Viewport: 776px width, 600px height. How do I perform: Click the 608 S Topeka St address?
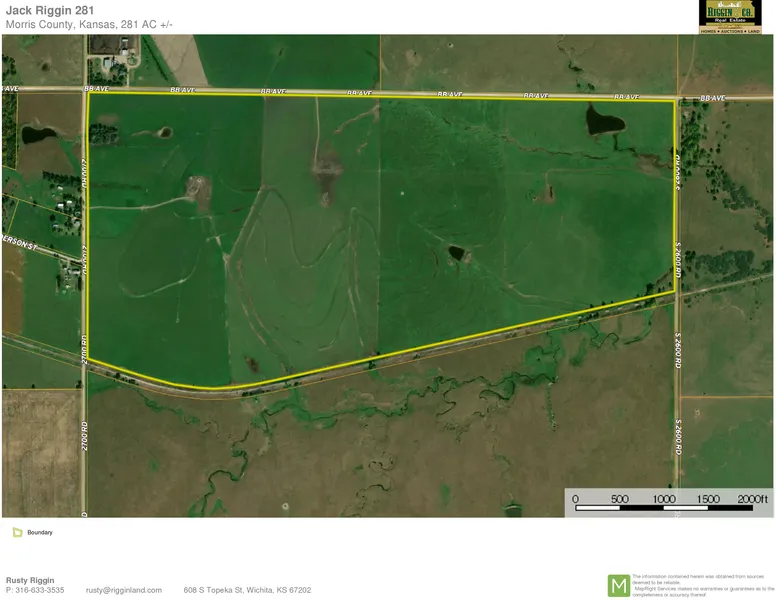tap(247, 590)
